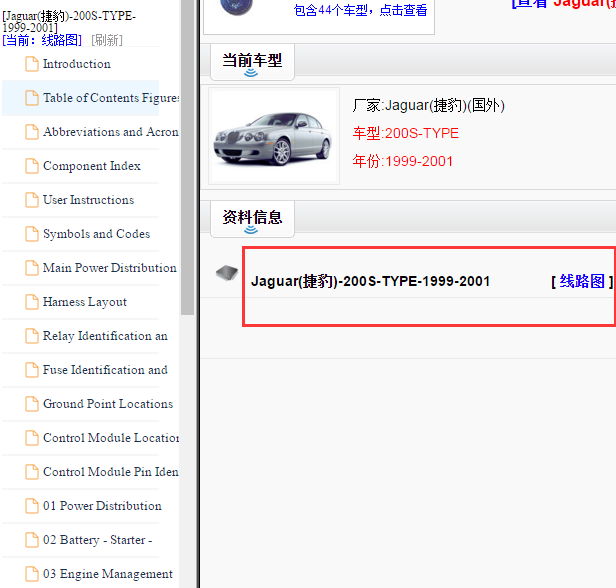Click the Table of Contents Figures page icon
Viewport: 616px width, 588px height.
pyautogui.click(x=32, y=98)
